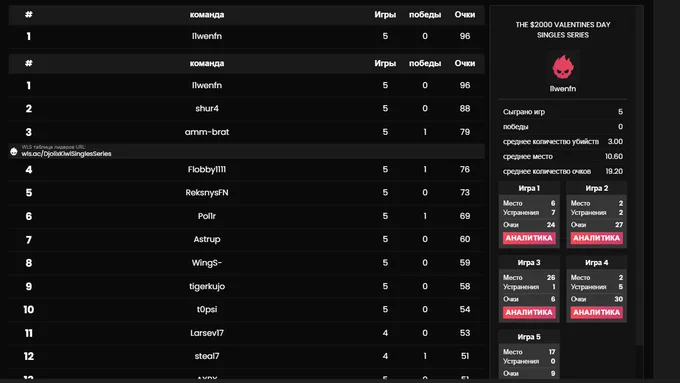This screenshot has height=383, width=680.
Task: Click Flobby1111's 76 points value
Action: [x=465, y=170]
